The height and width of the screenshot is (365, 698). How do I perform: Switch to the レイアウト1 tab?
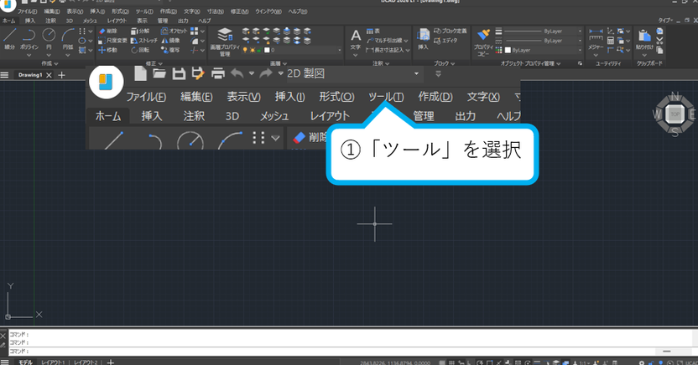pyautogui.click(x=53, y=362)
